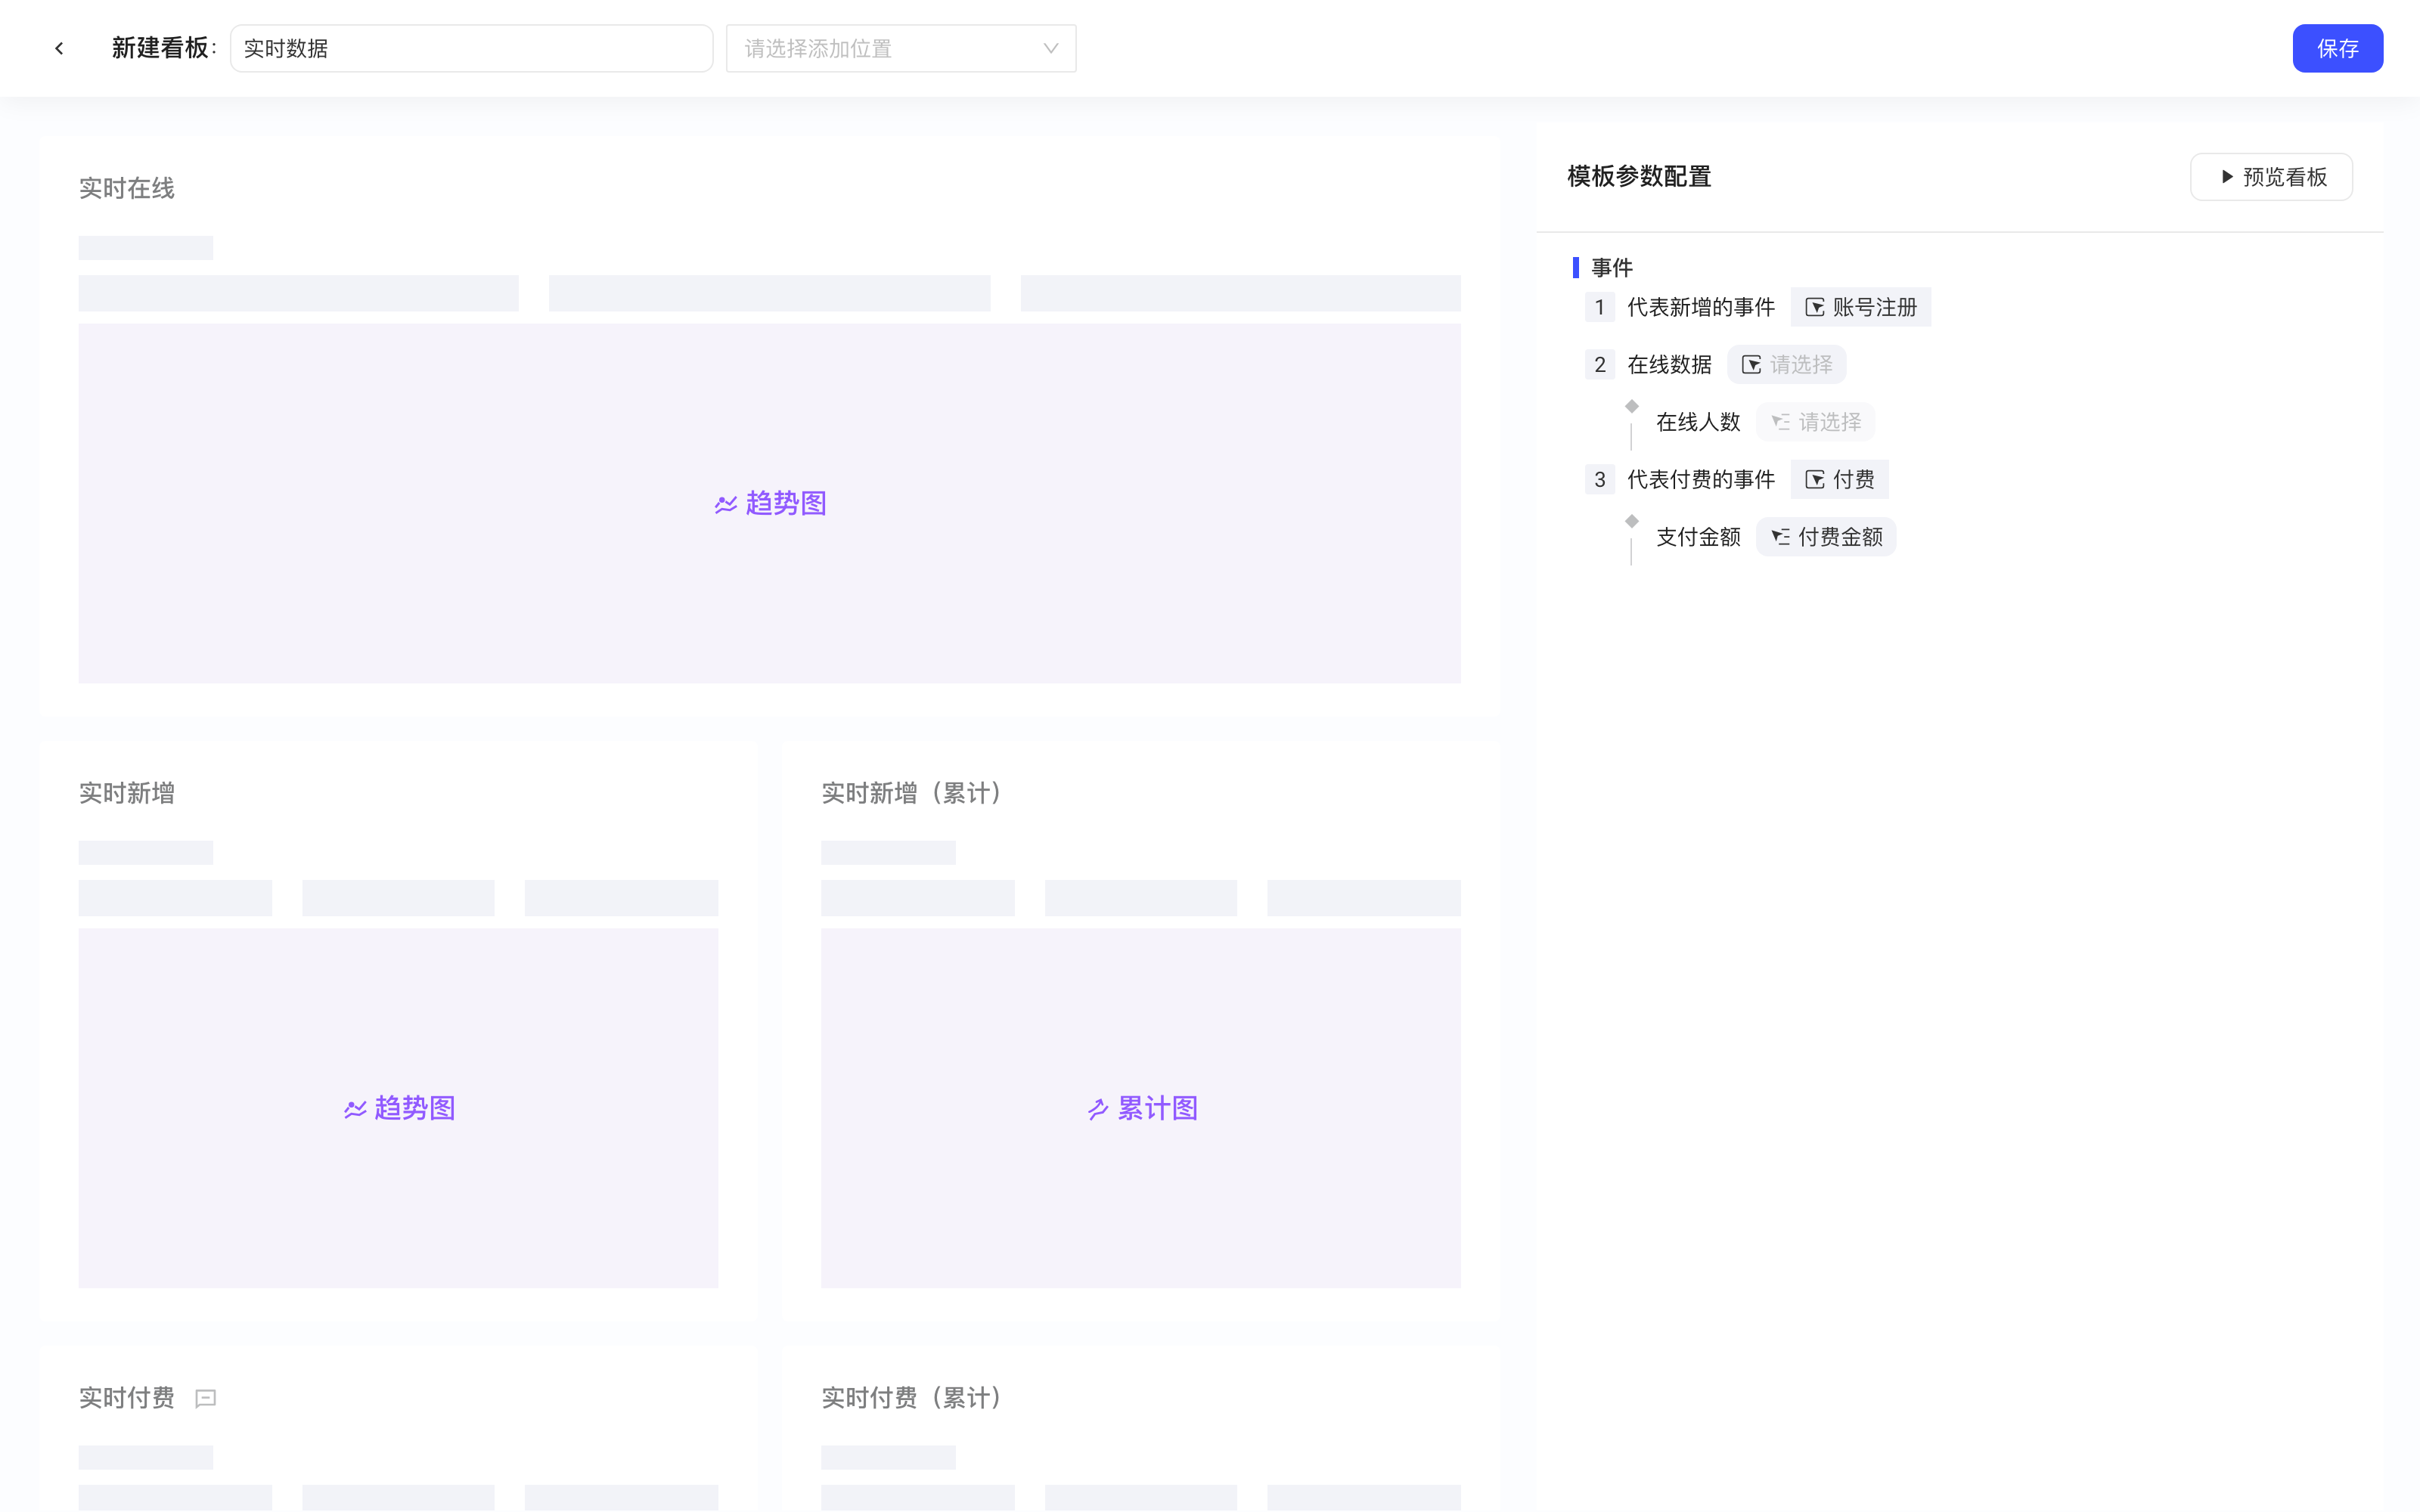Open the 付费 event selector

click(1839, 480)
